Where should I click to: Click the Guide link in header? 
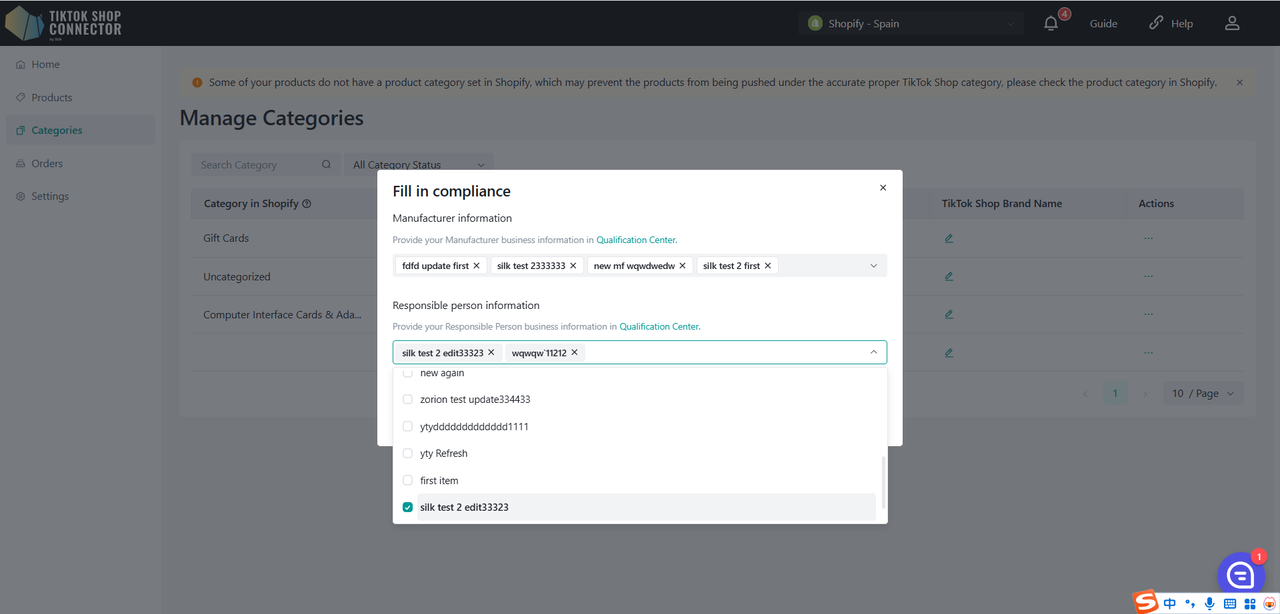1103,23
